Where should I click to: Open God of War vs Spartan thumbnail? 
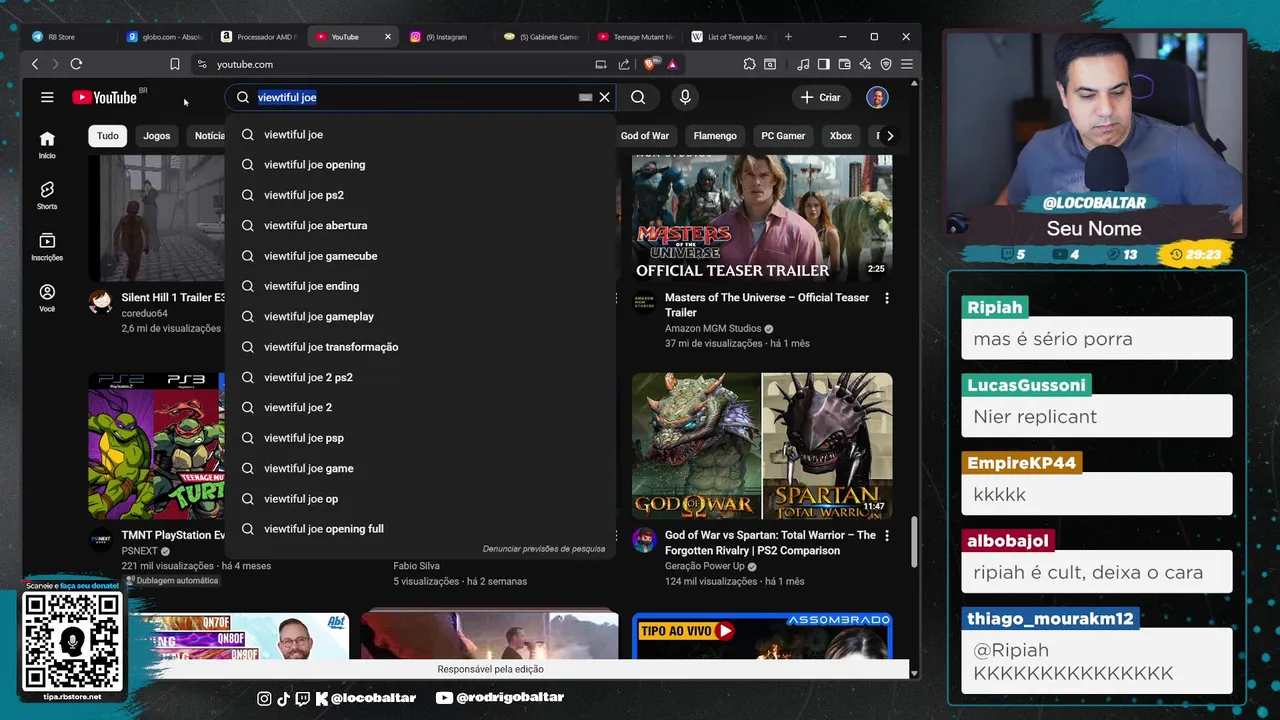[762, 446]
